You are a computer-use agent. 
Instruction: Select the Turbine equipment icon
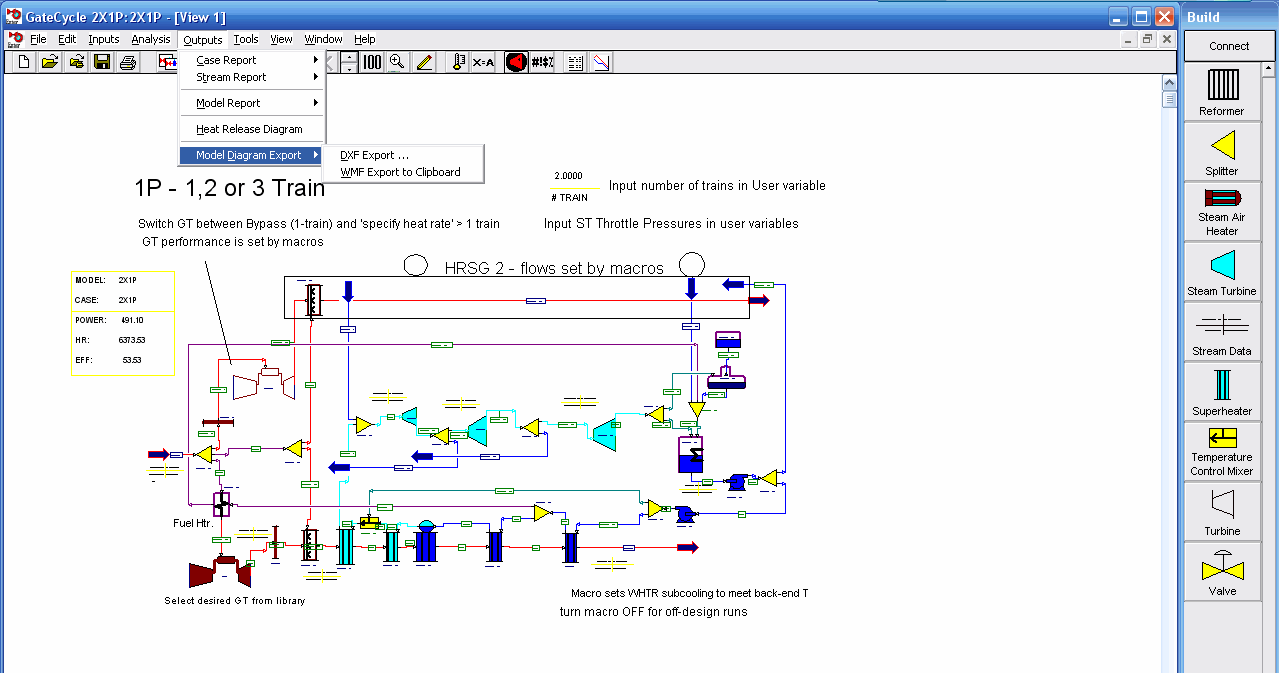click(1221, 511)
